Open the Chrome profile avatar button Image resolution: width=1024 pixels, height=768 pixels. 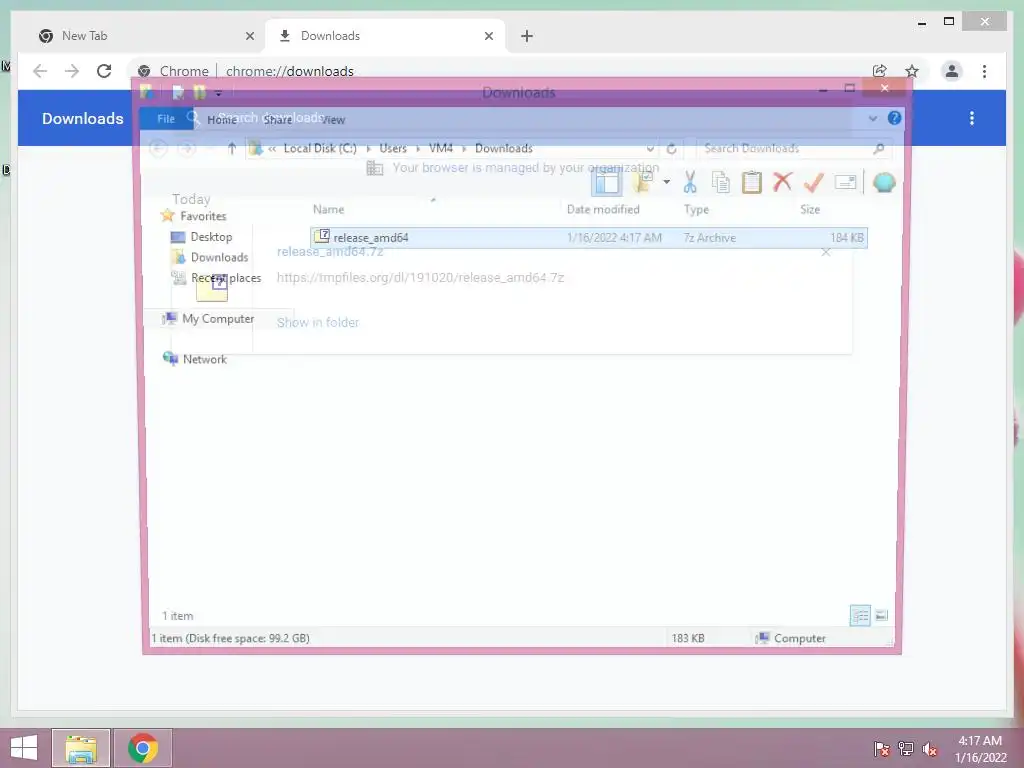click(952, 71)
